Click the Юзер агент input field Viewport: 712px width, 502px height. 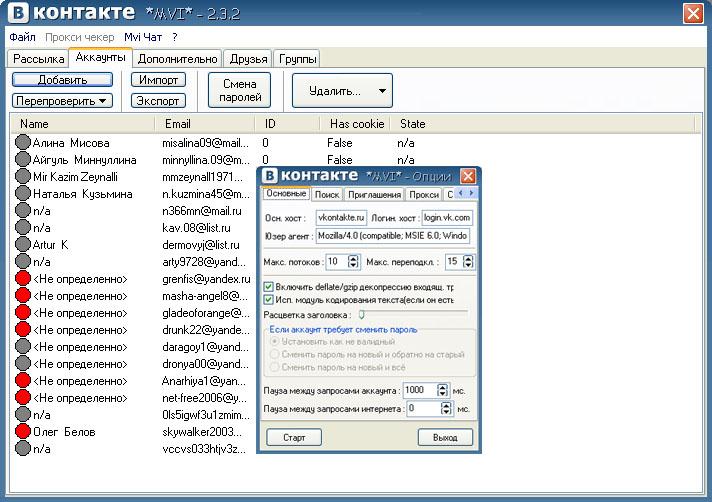tap(393, 236)
